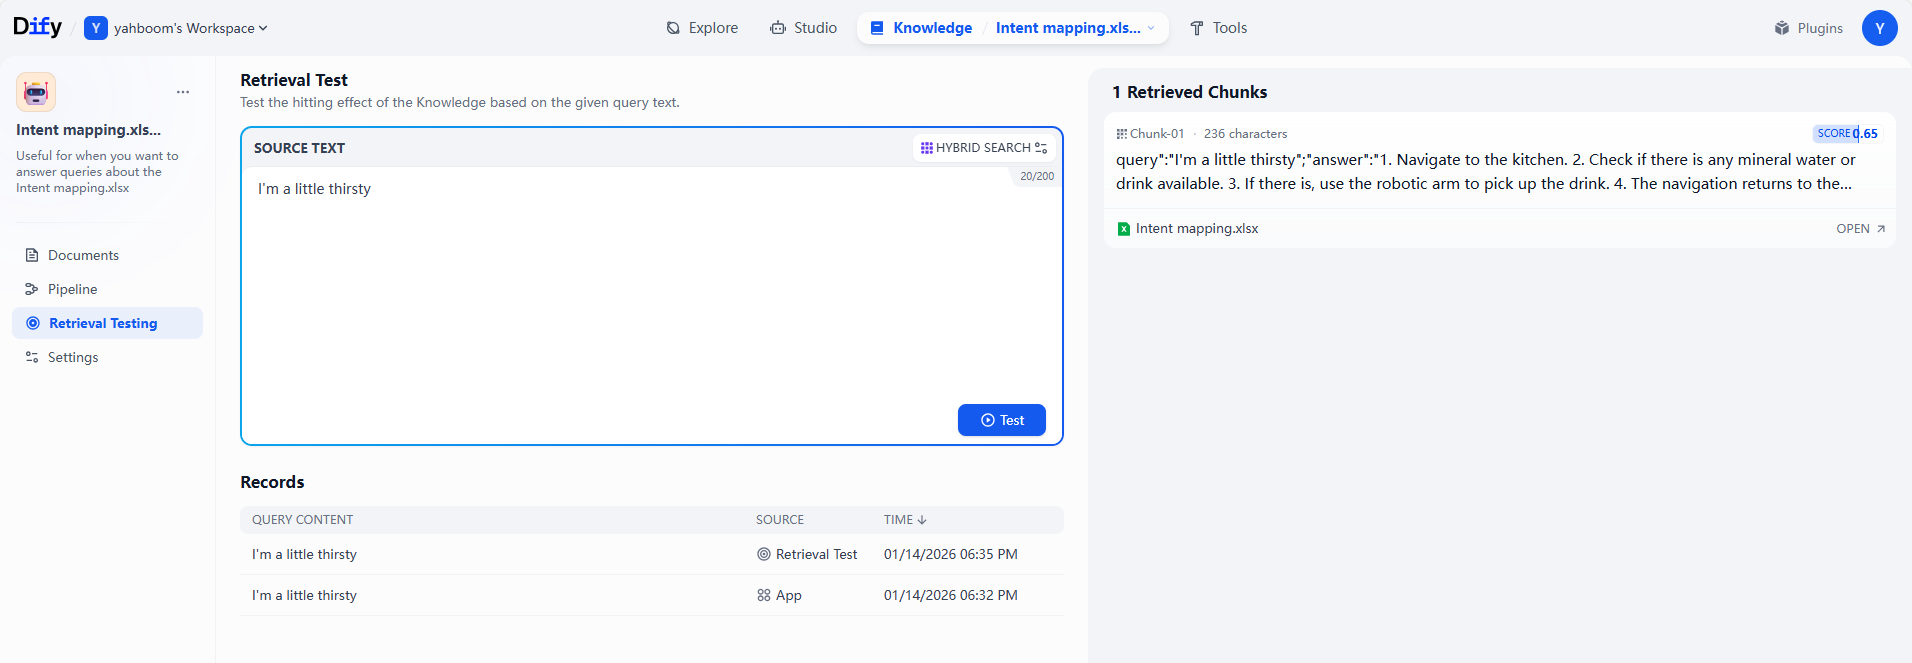Screen dimensions: 1912x663
Task: Run the retrieval Test button
Action: click(1002, 420)
